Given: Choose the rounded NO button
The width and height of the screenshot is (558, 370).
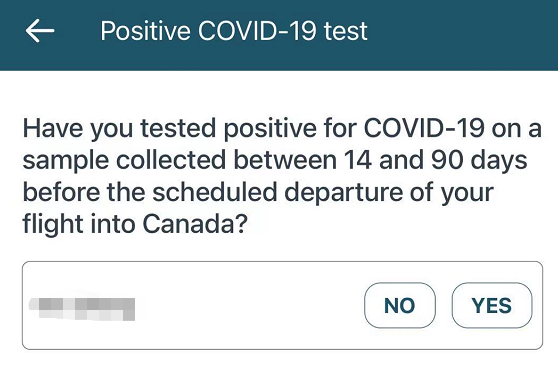Looking at the screenshot, I should (x=400, y=305).
